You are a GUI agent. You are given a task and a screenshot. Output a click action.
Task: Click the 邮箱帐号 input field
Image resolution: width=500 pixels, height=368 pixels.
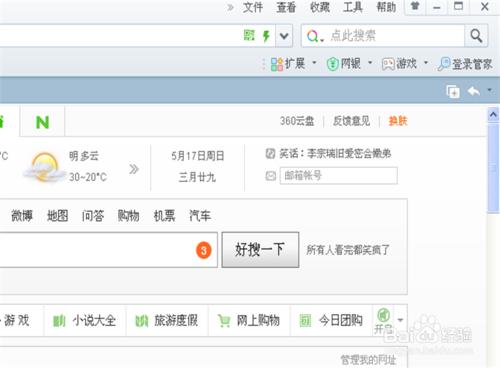[x=339, y=176]
